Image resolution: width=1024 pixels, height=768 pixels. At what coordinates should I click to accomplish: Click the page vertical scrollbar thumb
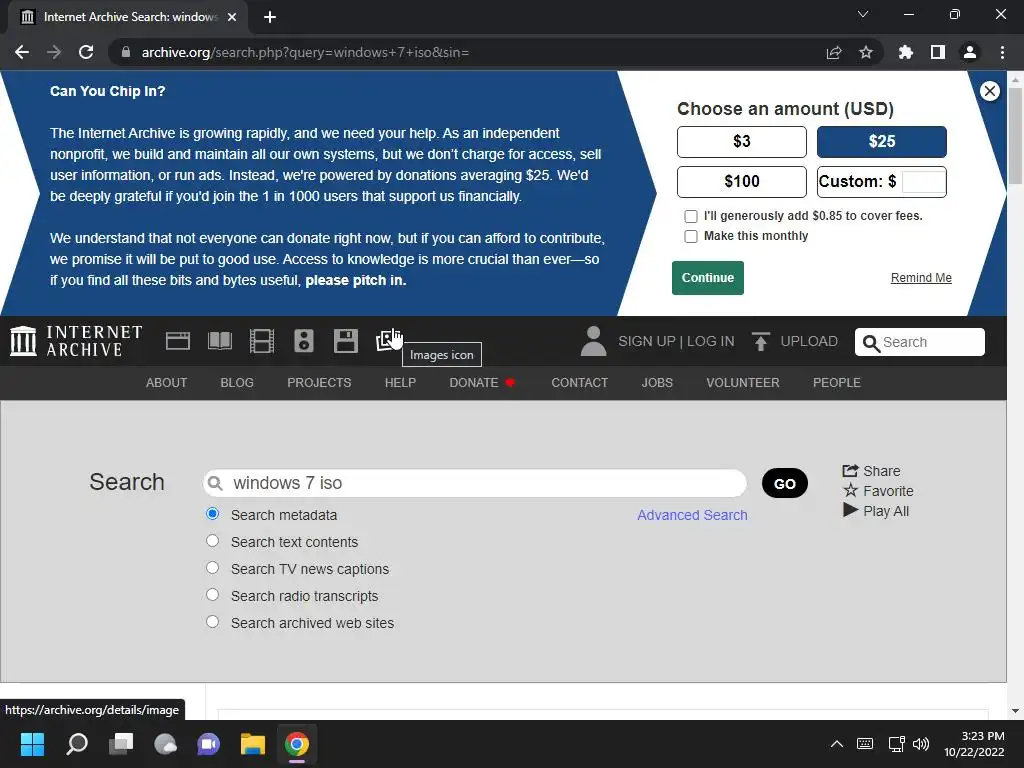point(1015,136)
